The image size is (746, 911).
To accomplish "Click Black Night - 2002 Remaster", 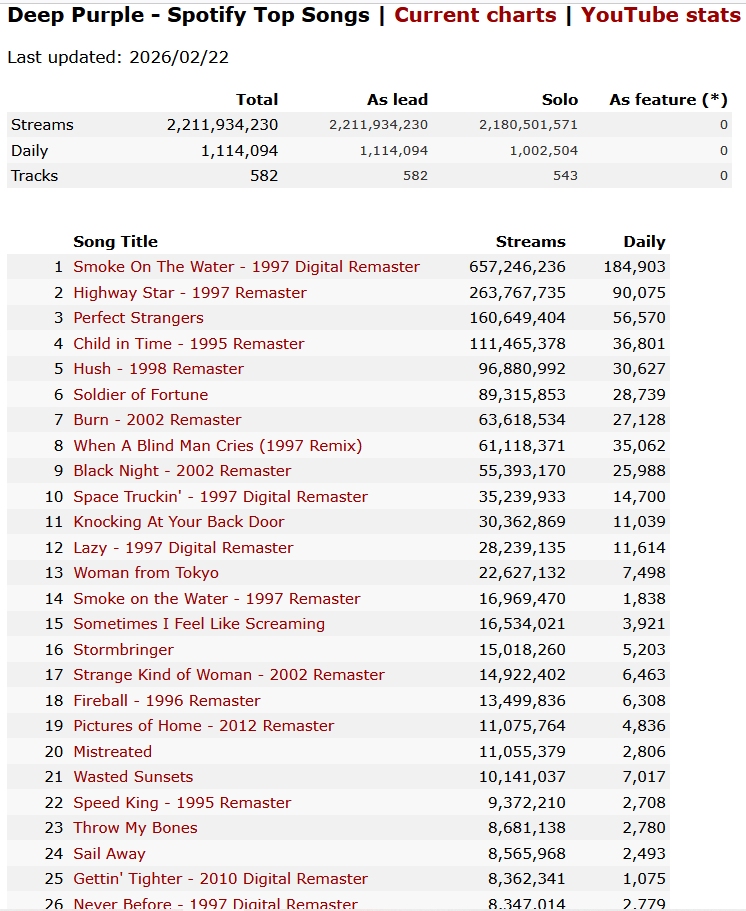I will point(182,471).
